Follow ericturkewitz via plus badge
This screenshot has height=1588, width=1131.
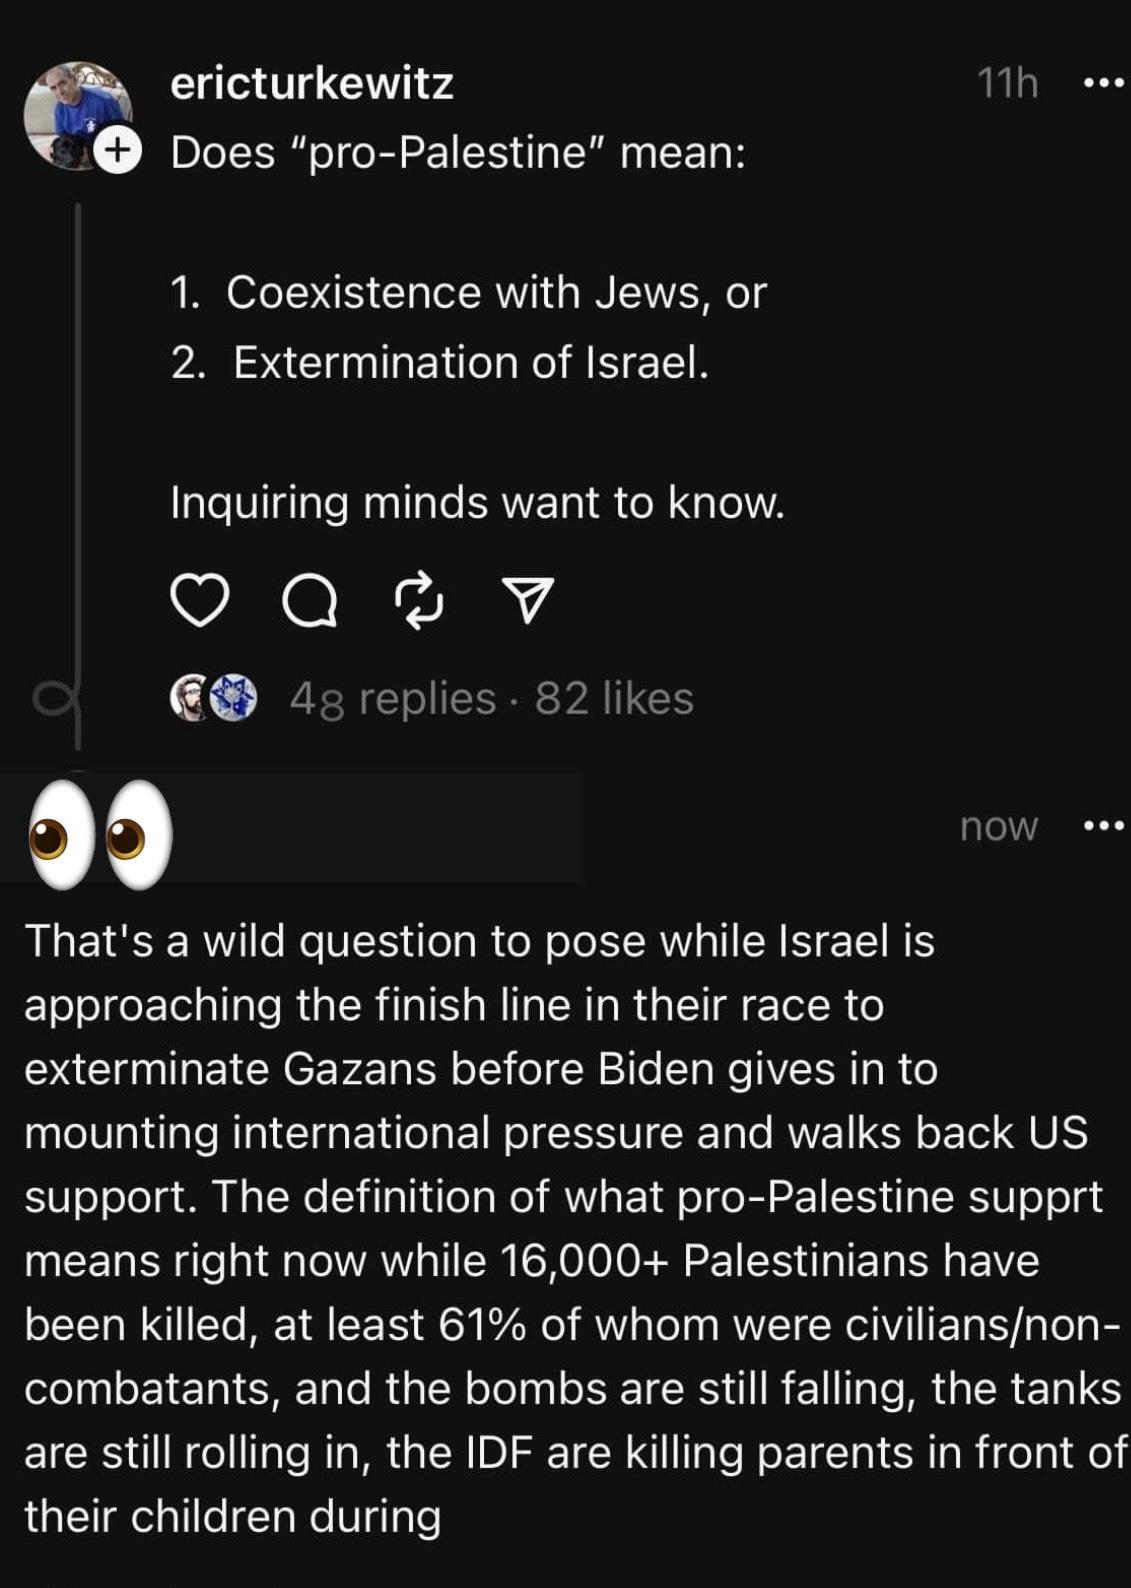click(118, 151)
